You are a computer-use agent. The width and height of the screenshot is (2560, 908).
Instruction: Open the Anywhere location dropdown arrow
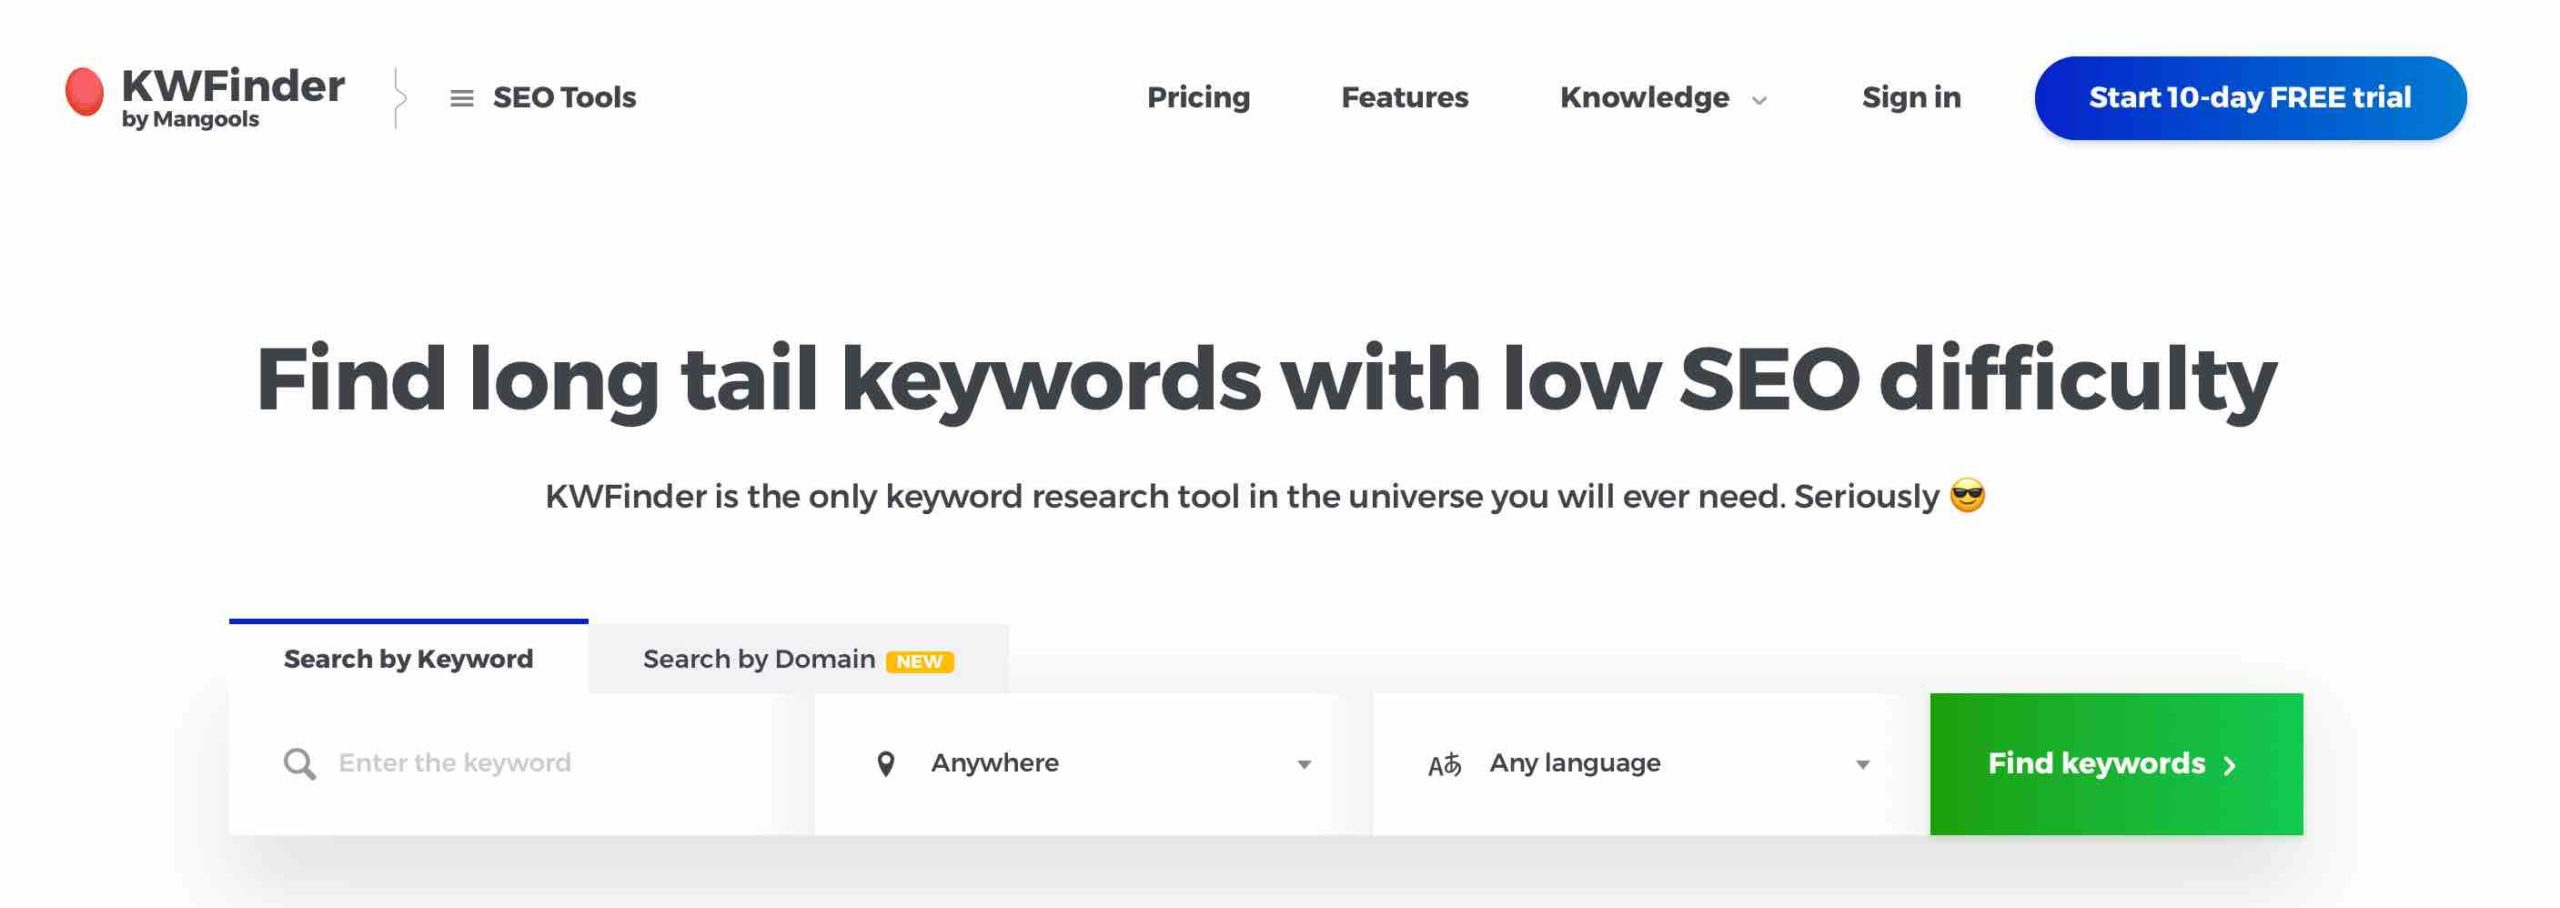click(1304, 765)
